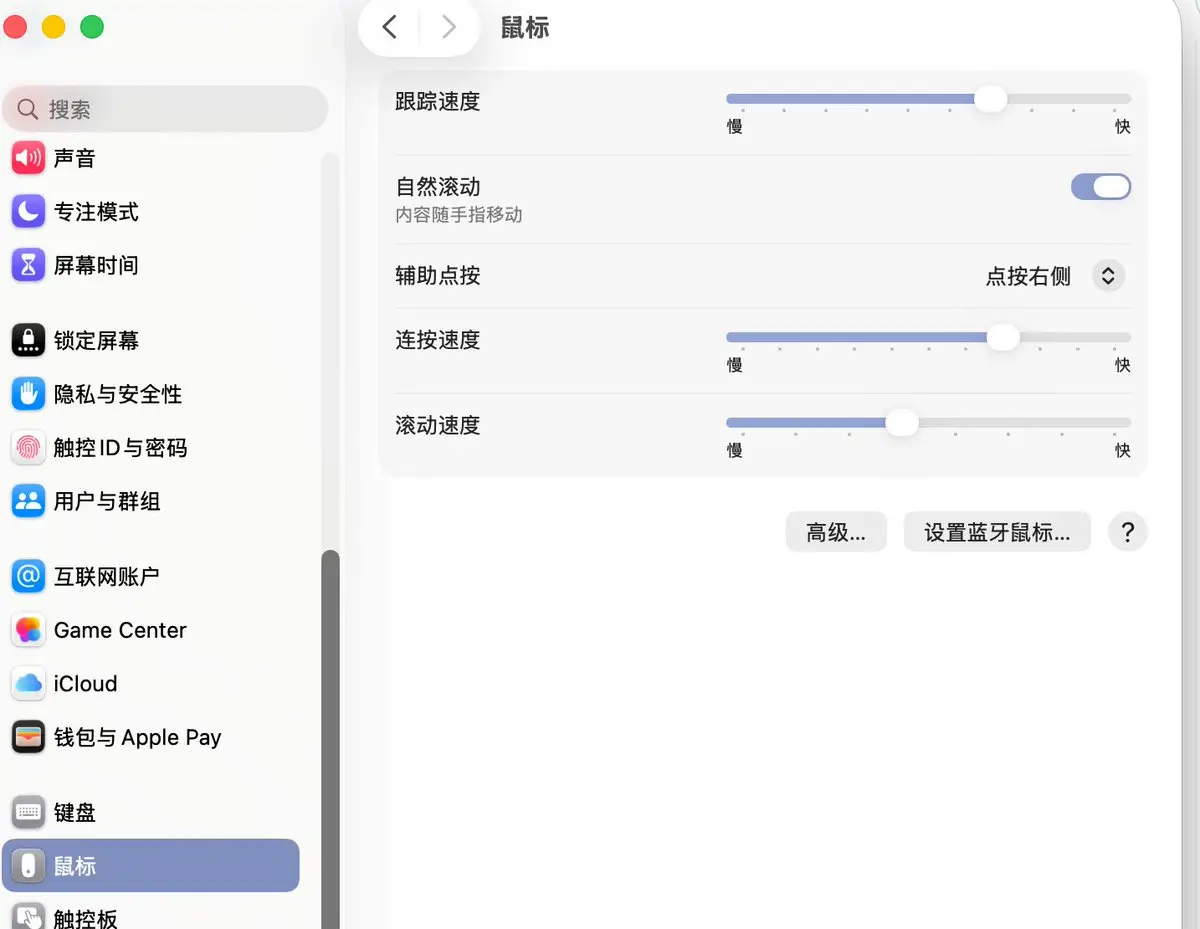Select the 屏幕时间 hourglass icon

28,265
